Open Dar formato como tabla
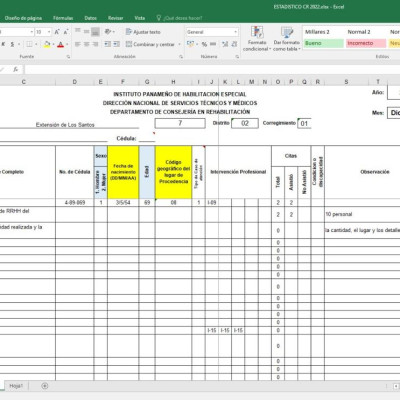The height and width of the screenshot is (400, 400). coord(286,39)
